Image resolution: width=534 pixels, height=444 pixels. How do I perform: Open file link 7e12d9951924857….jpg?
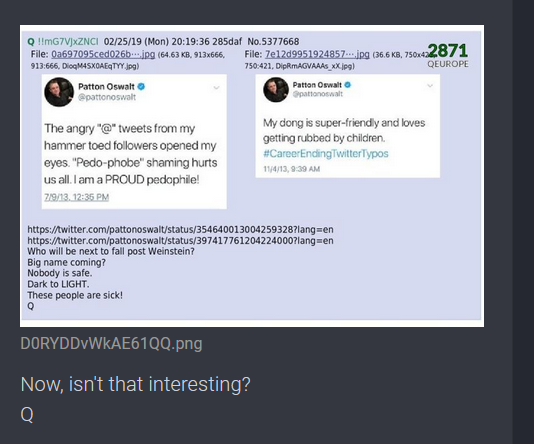[317, 54]
